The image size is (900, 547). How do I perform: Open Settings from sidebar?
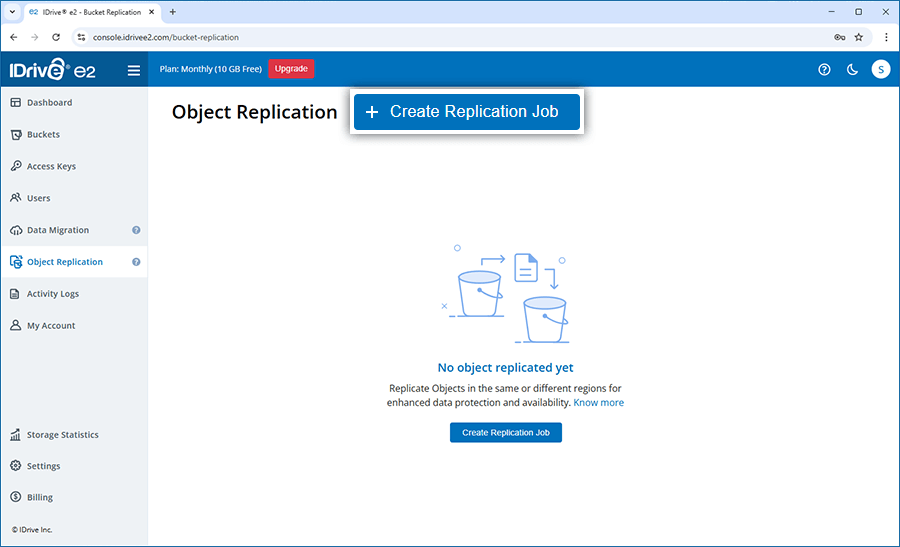click(43, 466)
